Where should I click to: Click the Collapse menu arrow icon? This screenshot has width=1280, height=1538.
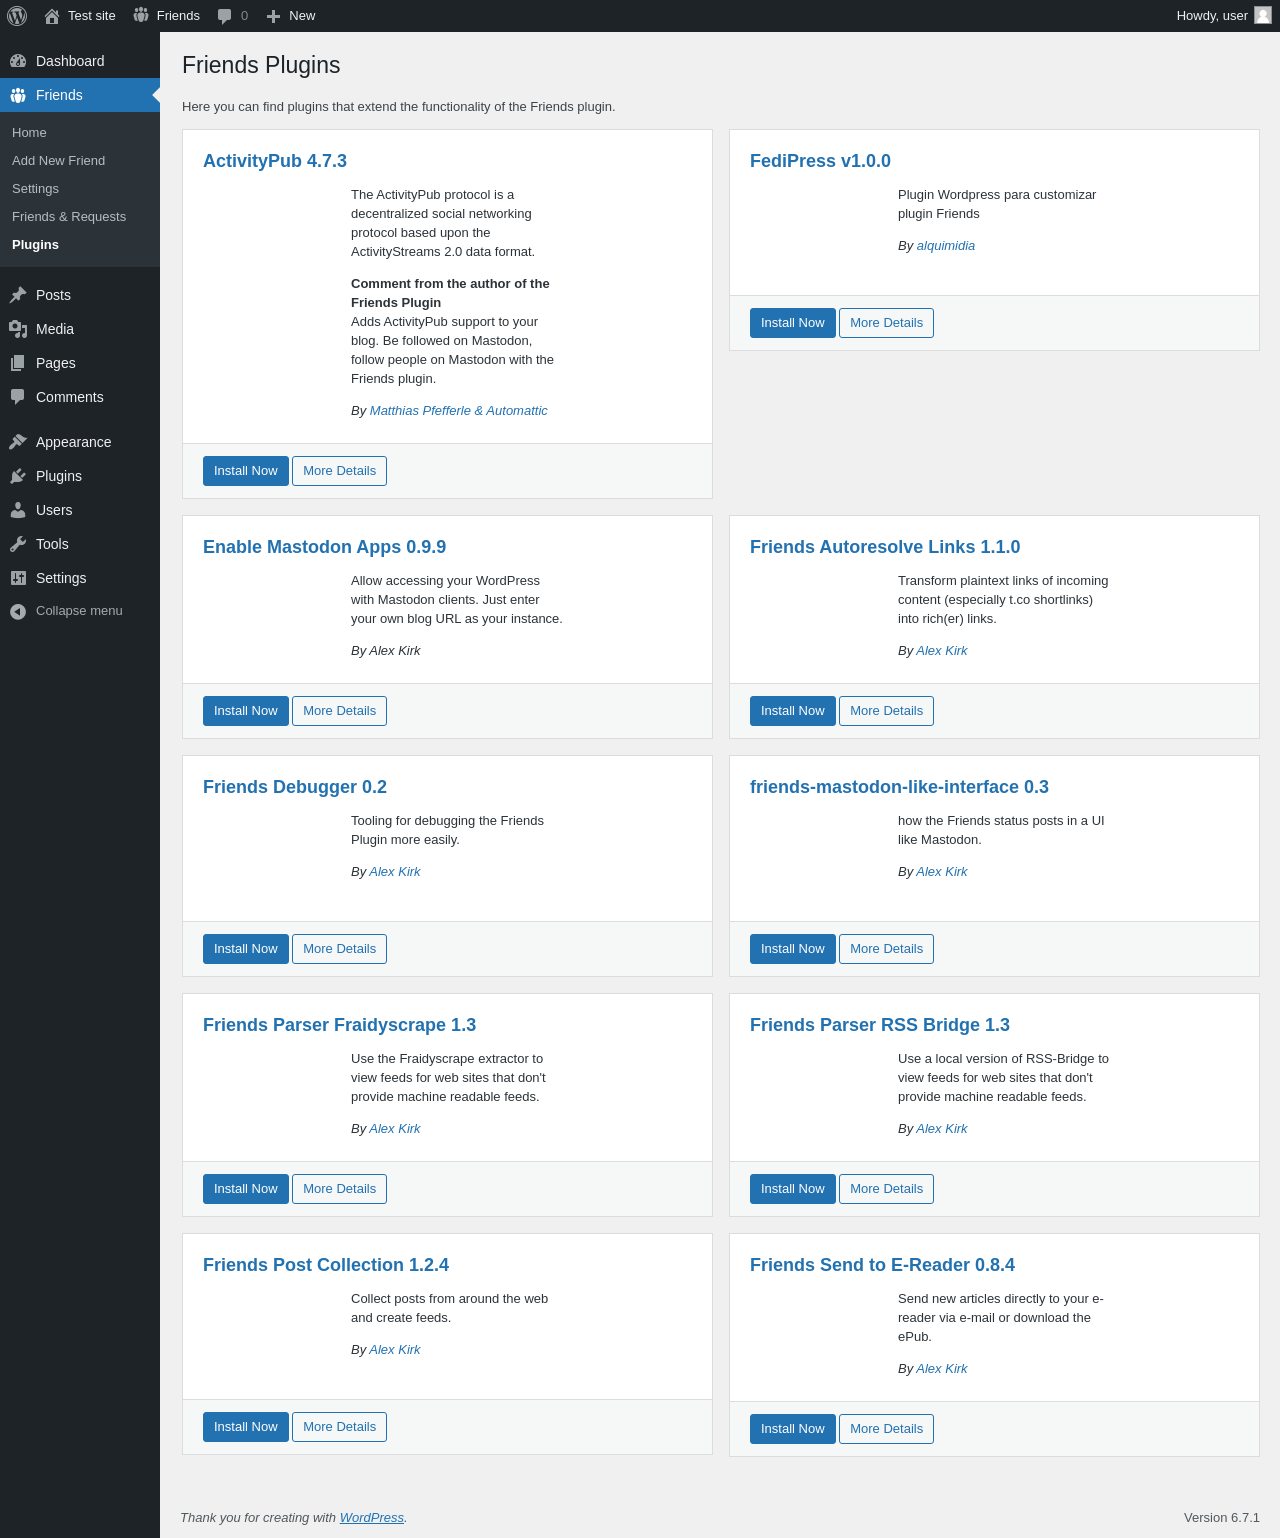click(18, 611)
